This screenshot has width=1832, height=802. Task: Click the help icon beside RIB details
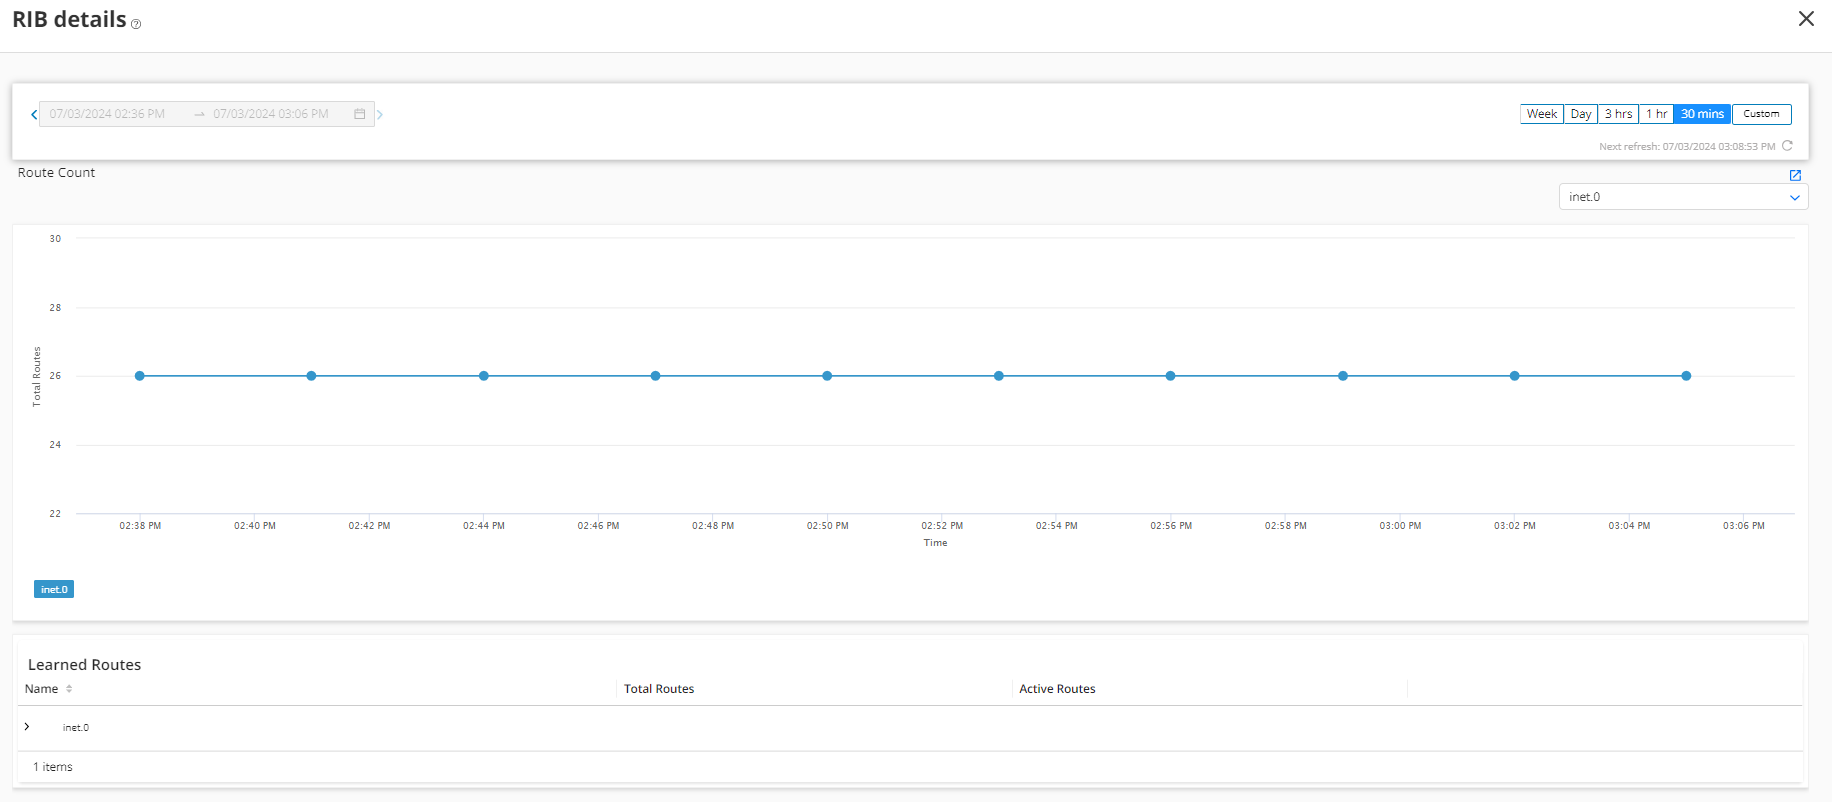(x=136, y=24)
